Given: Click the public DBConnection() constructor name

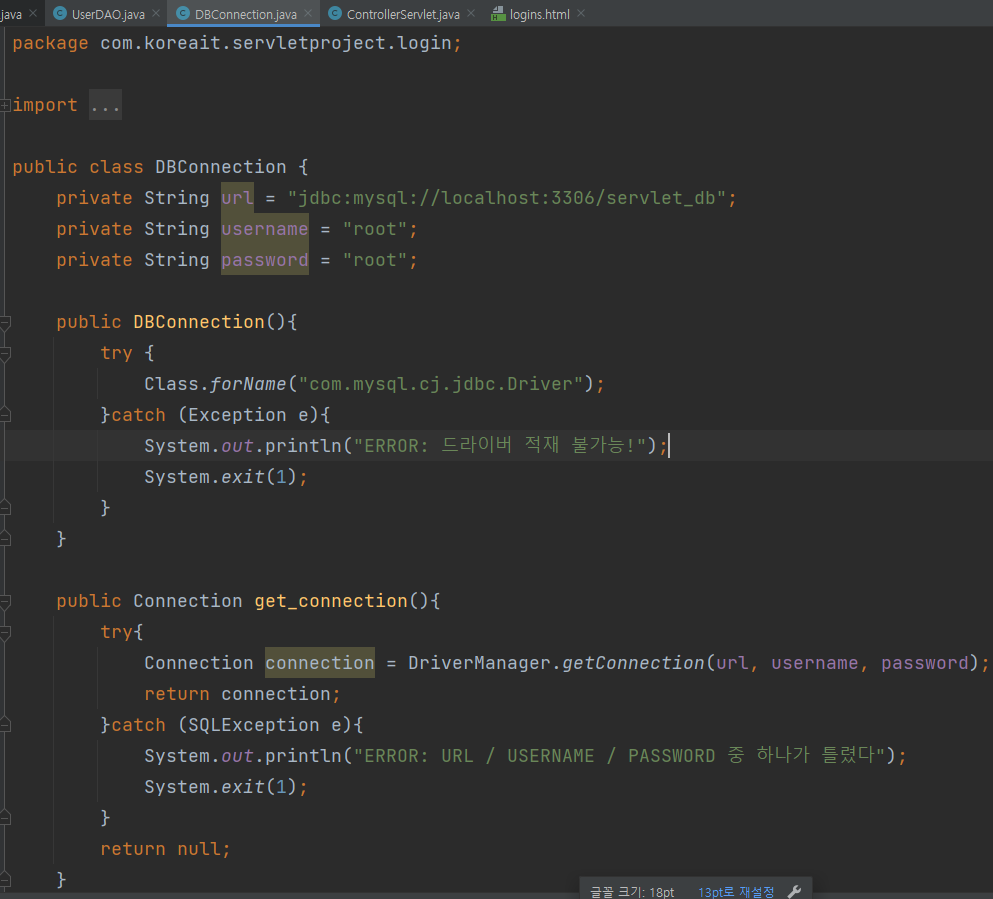Looking at the screenshot, I should (x=199, y=322).
